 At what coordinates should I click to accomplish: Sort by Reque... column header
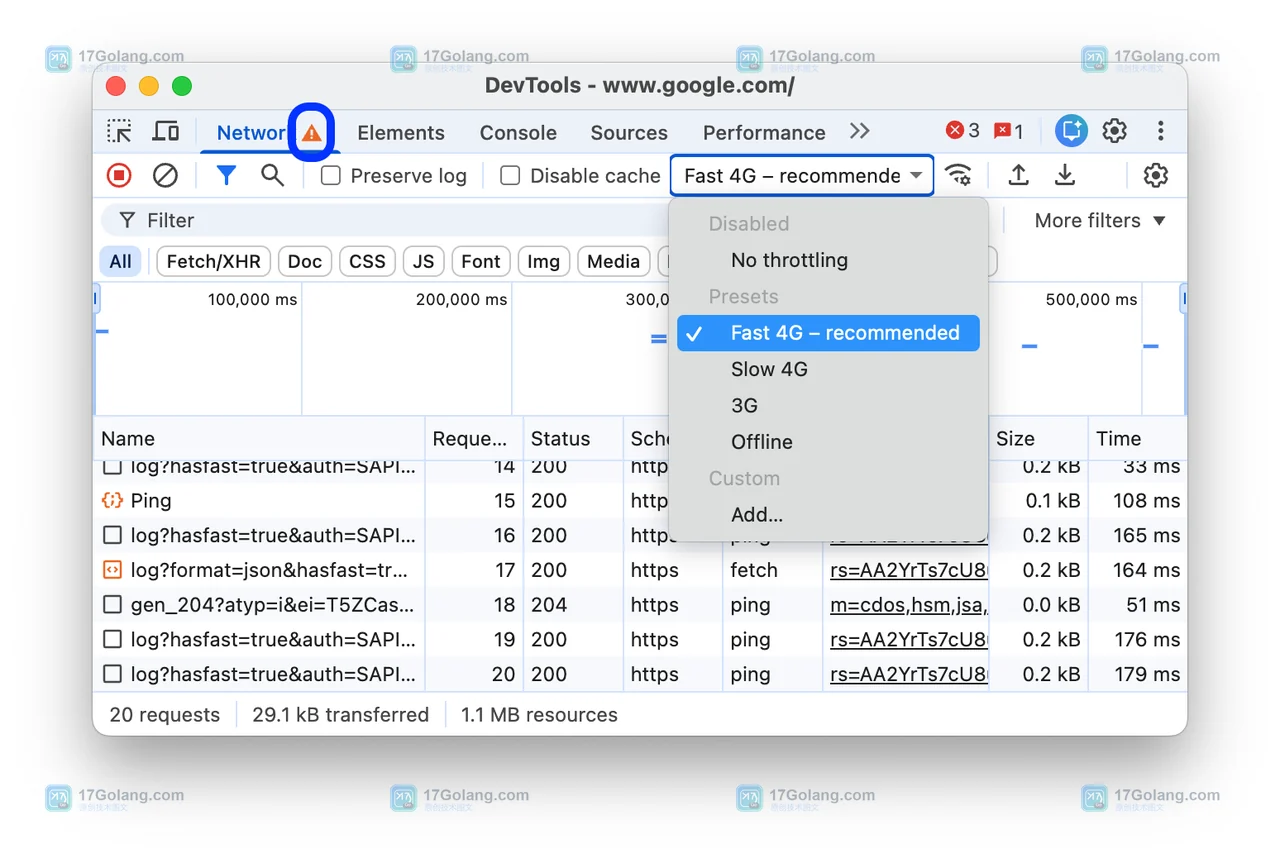click(x=474, y=439)
